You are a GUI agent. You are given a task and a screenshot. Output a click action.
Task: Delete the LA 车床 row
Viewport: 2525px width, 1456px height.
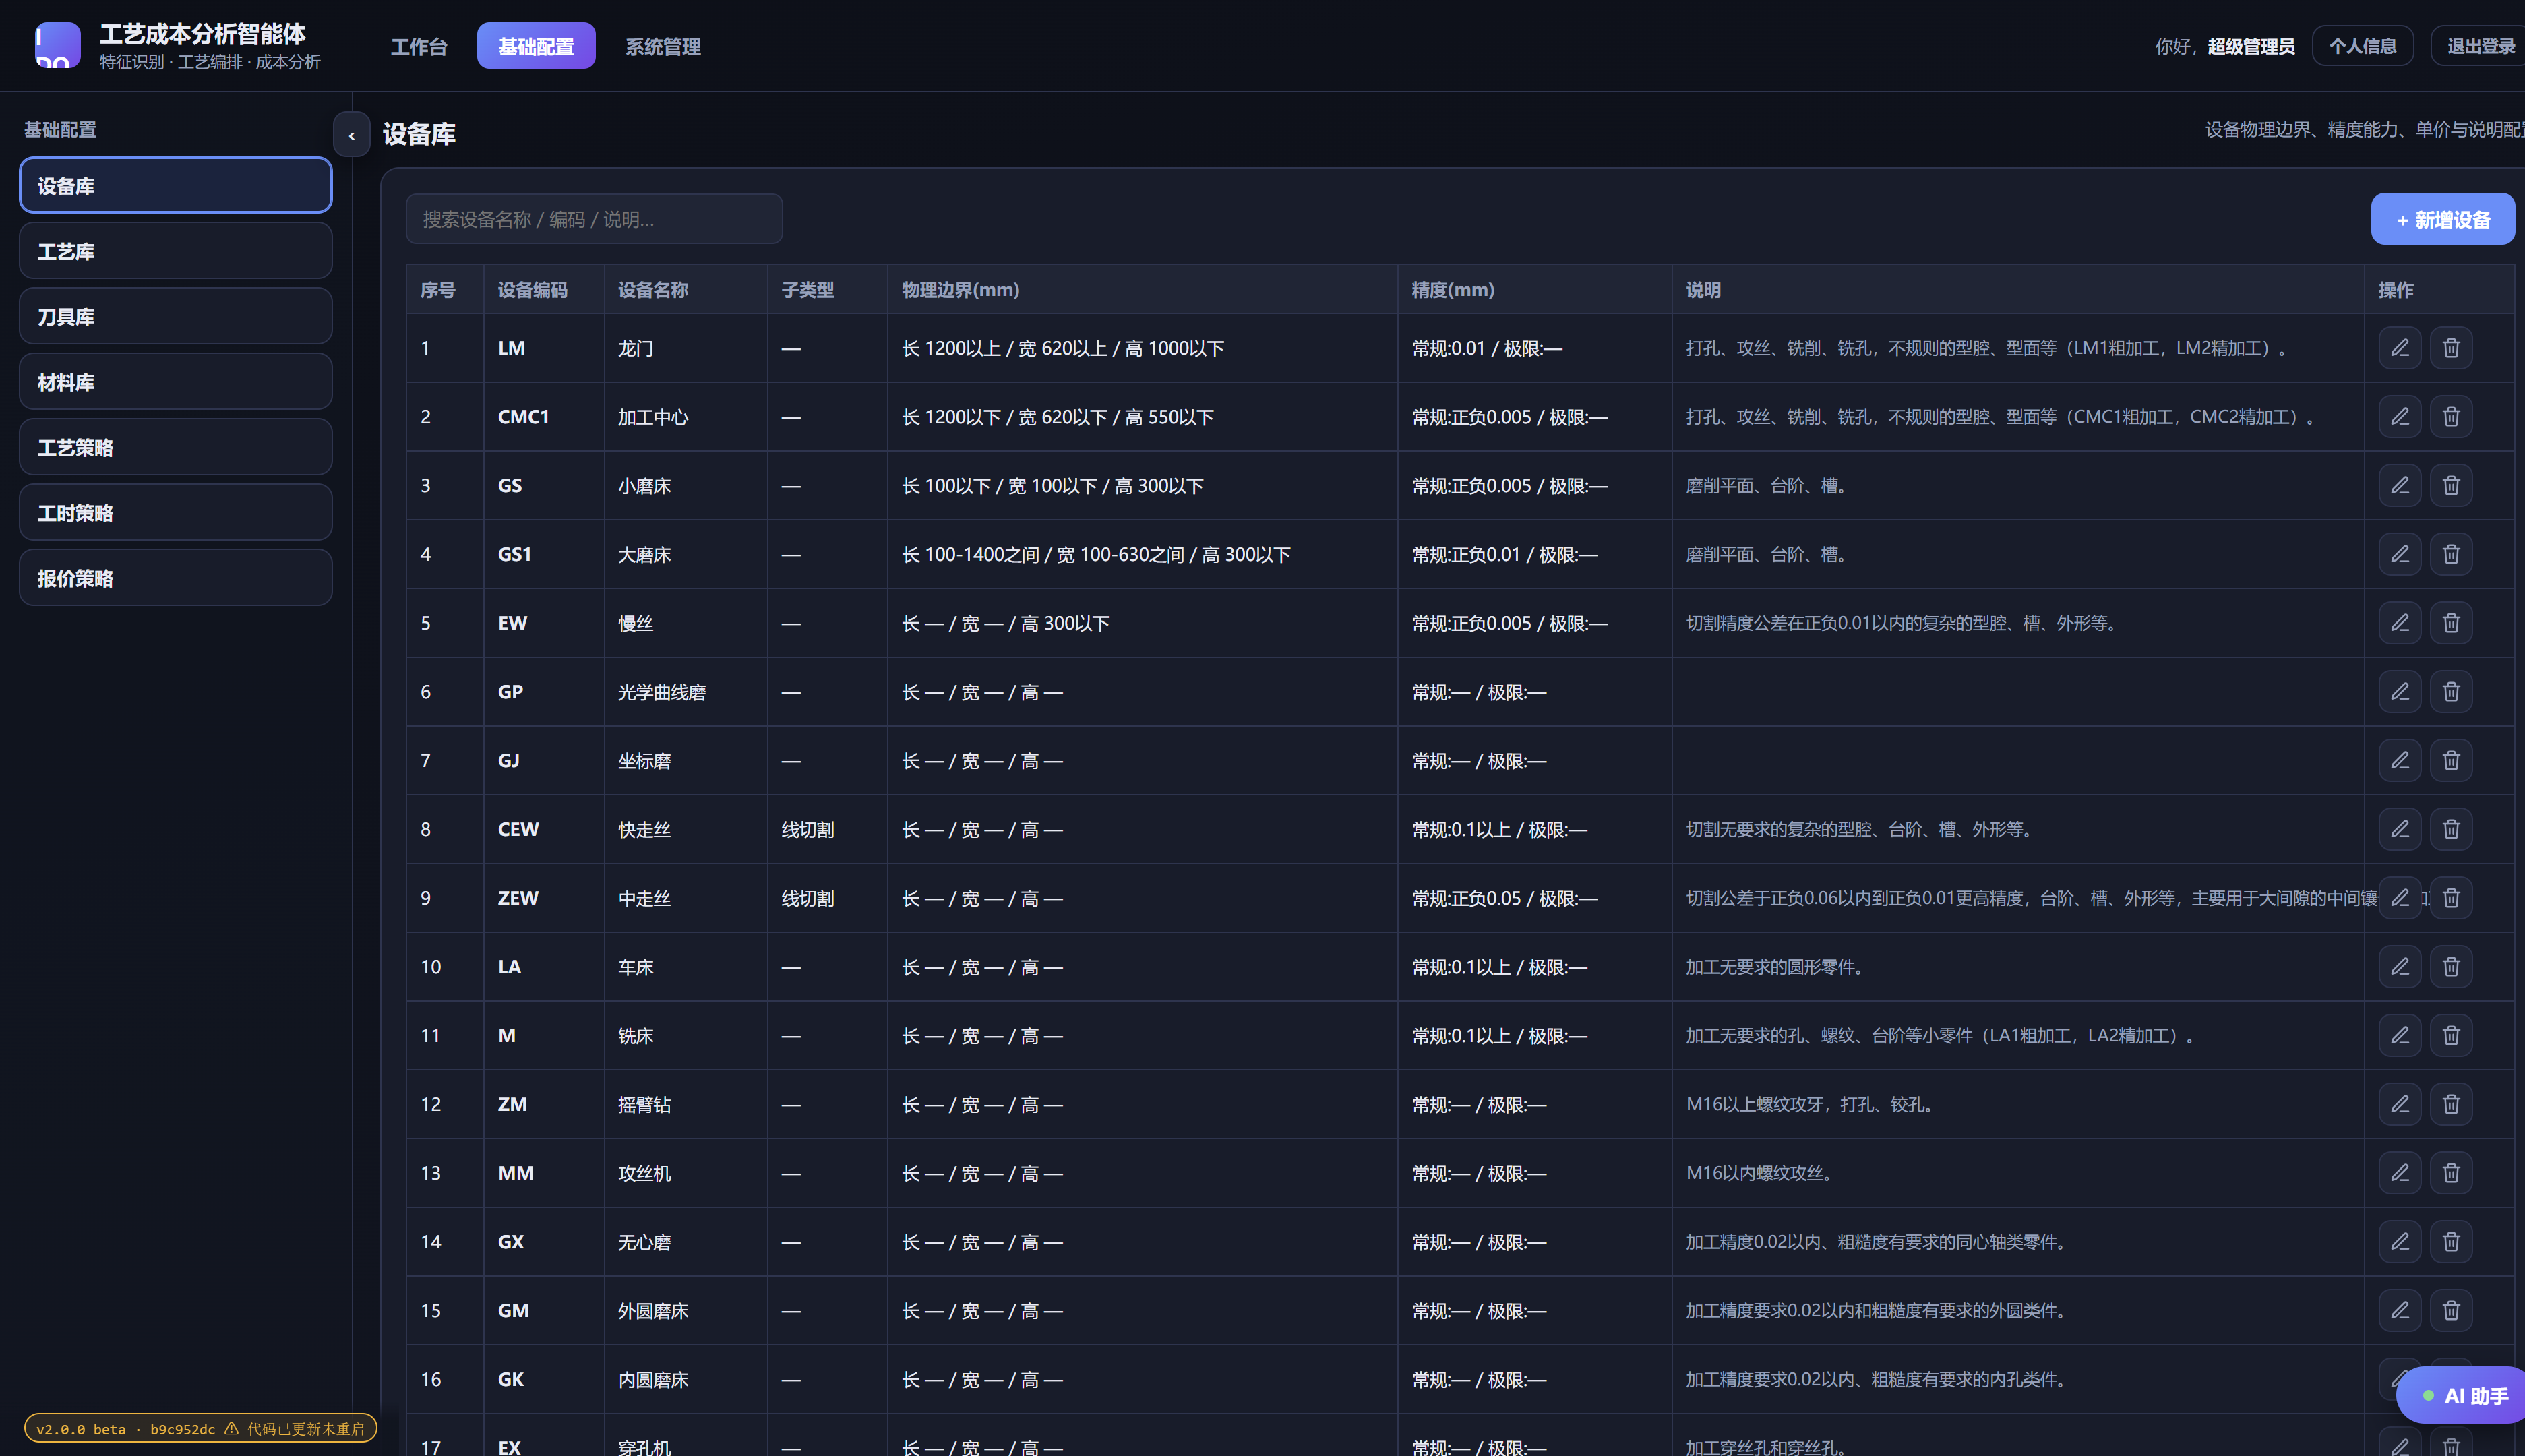(2451, 967)
